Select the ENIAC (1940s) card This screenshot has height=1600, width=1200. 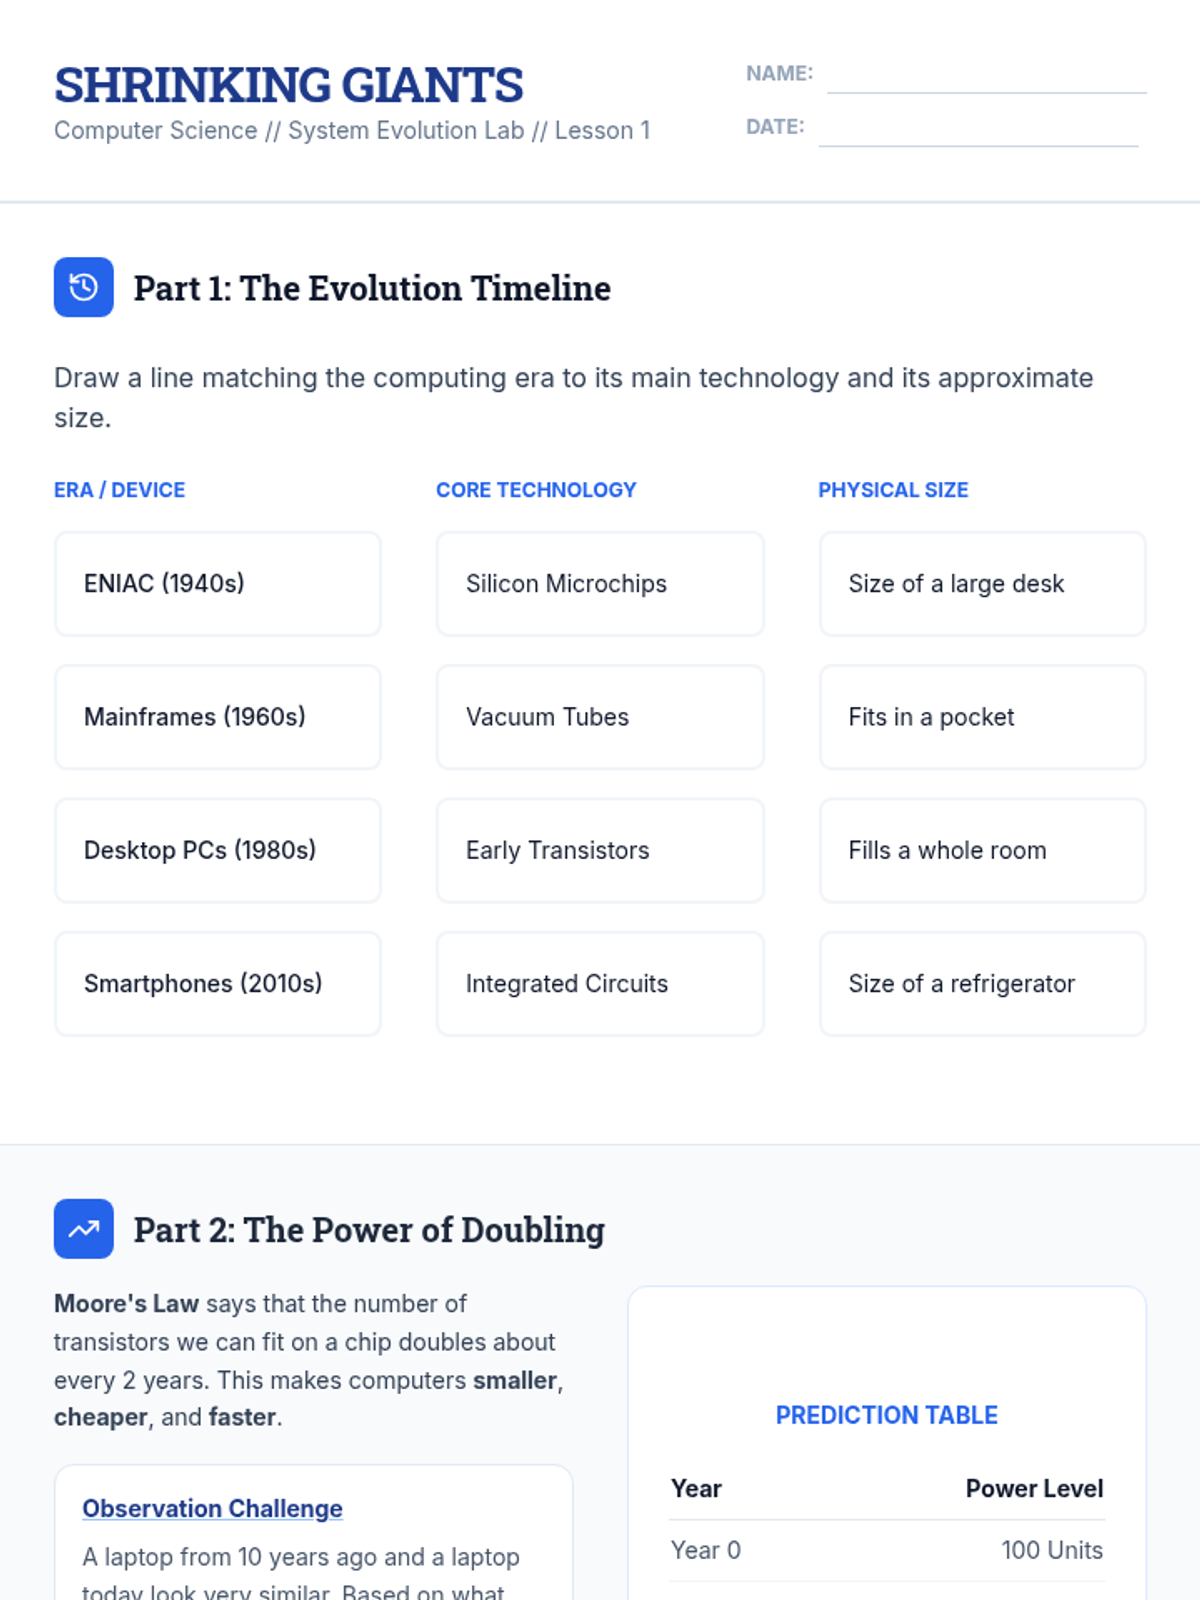pyautogui.click(x=218, y=584)
